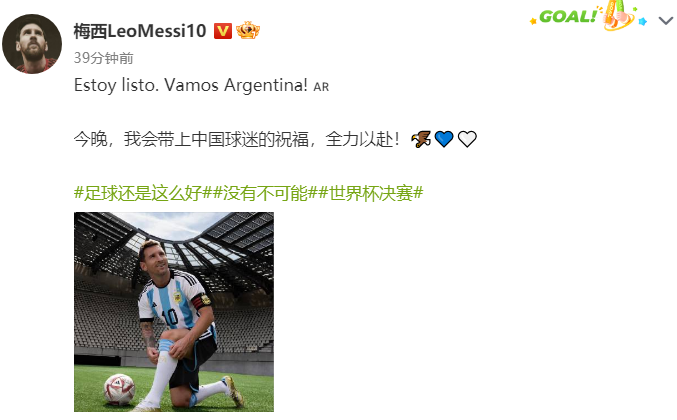
Task: Open Messi's round profile avatar
Action: (32, 44)
